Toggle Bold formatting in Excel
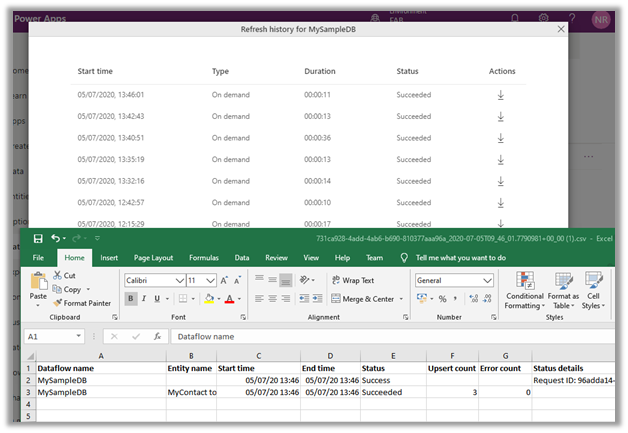The height and width of the screenshot is (433, 628). (x=130, y=298)
